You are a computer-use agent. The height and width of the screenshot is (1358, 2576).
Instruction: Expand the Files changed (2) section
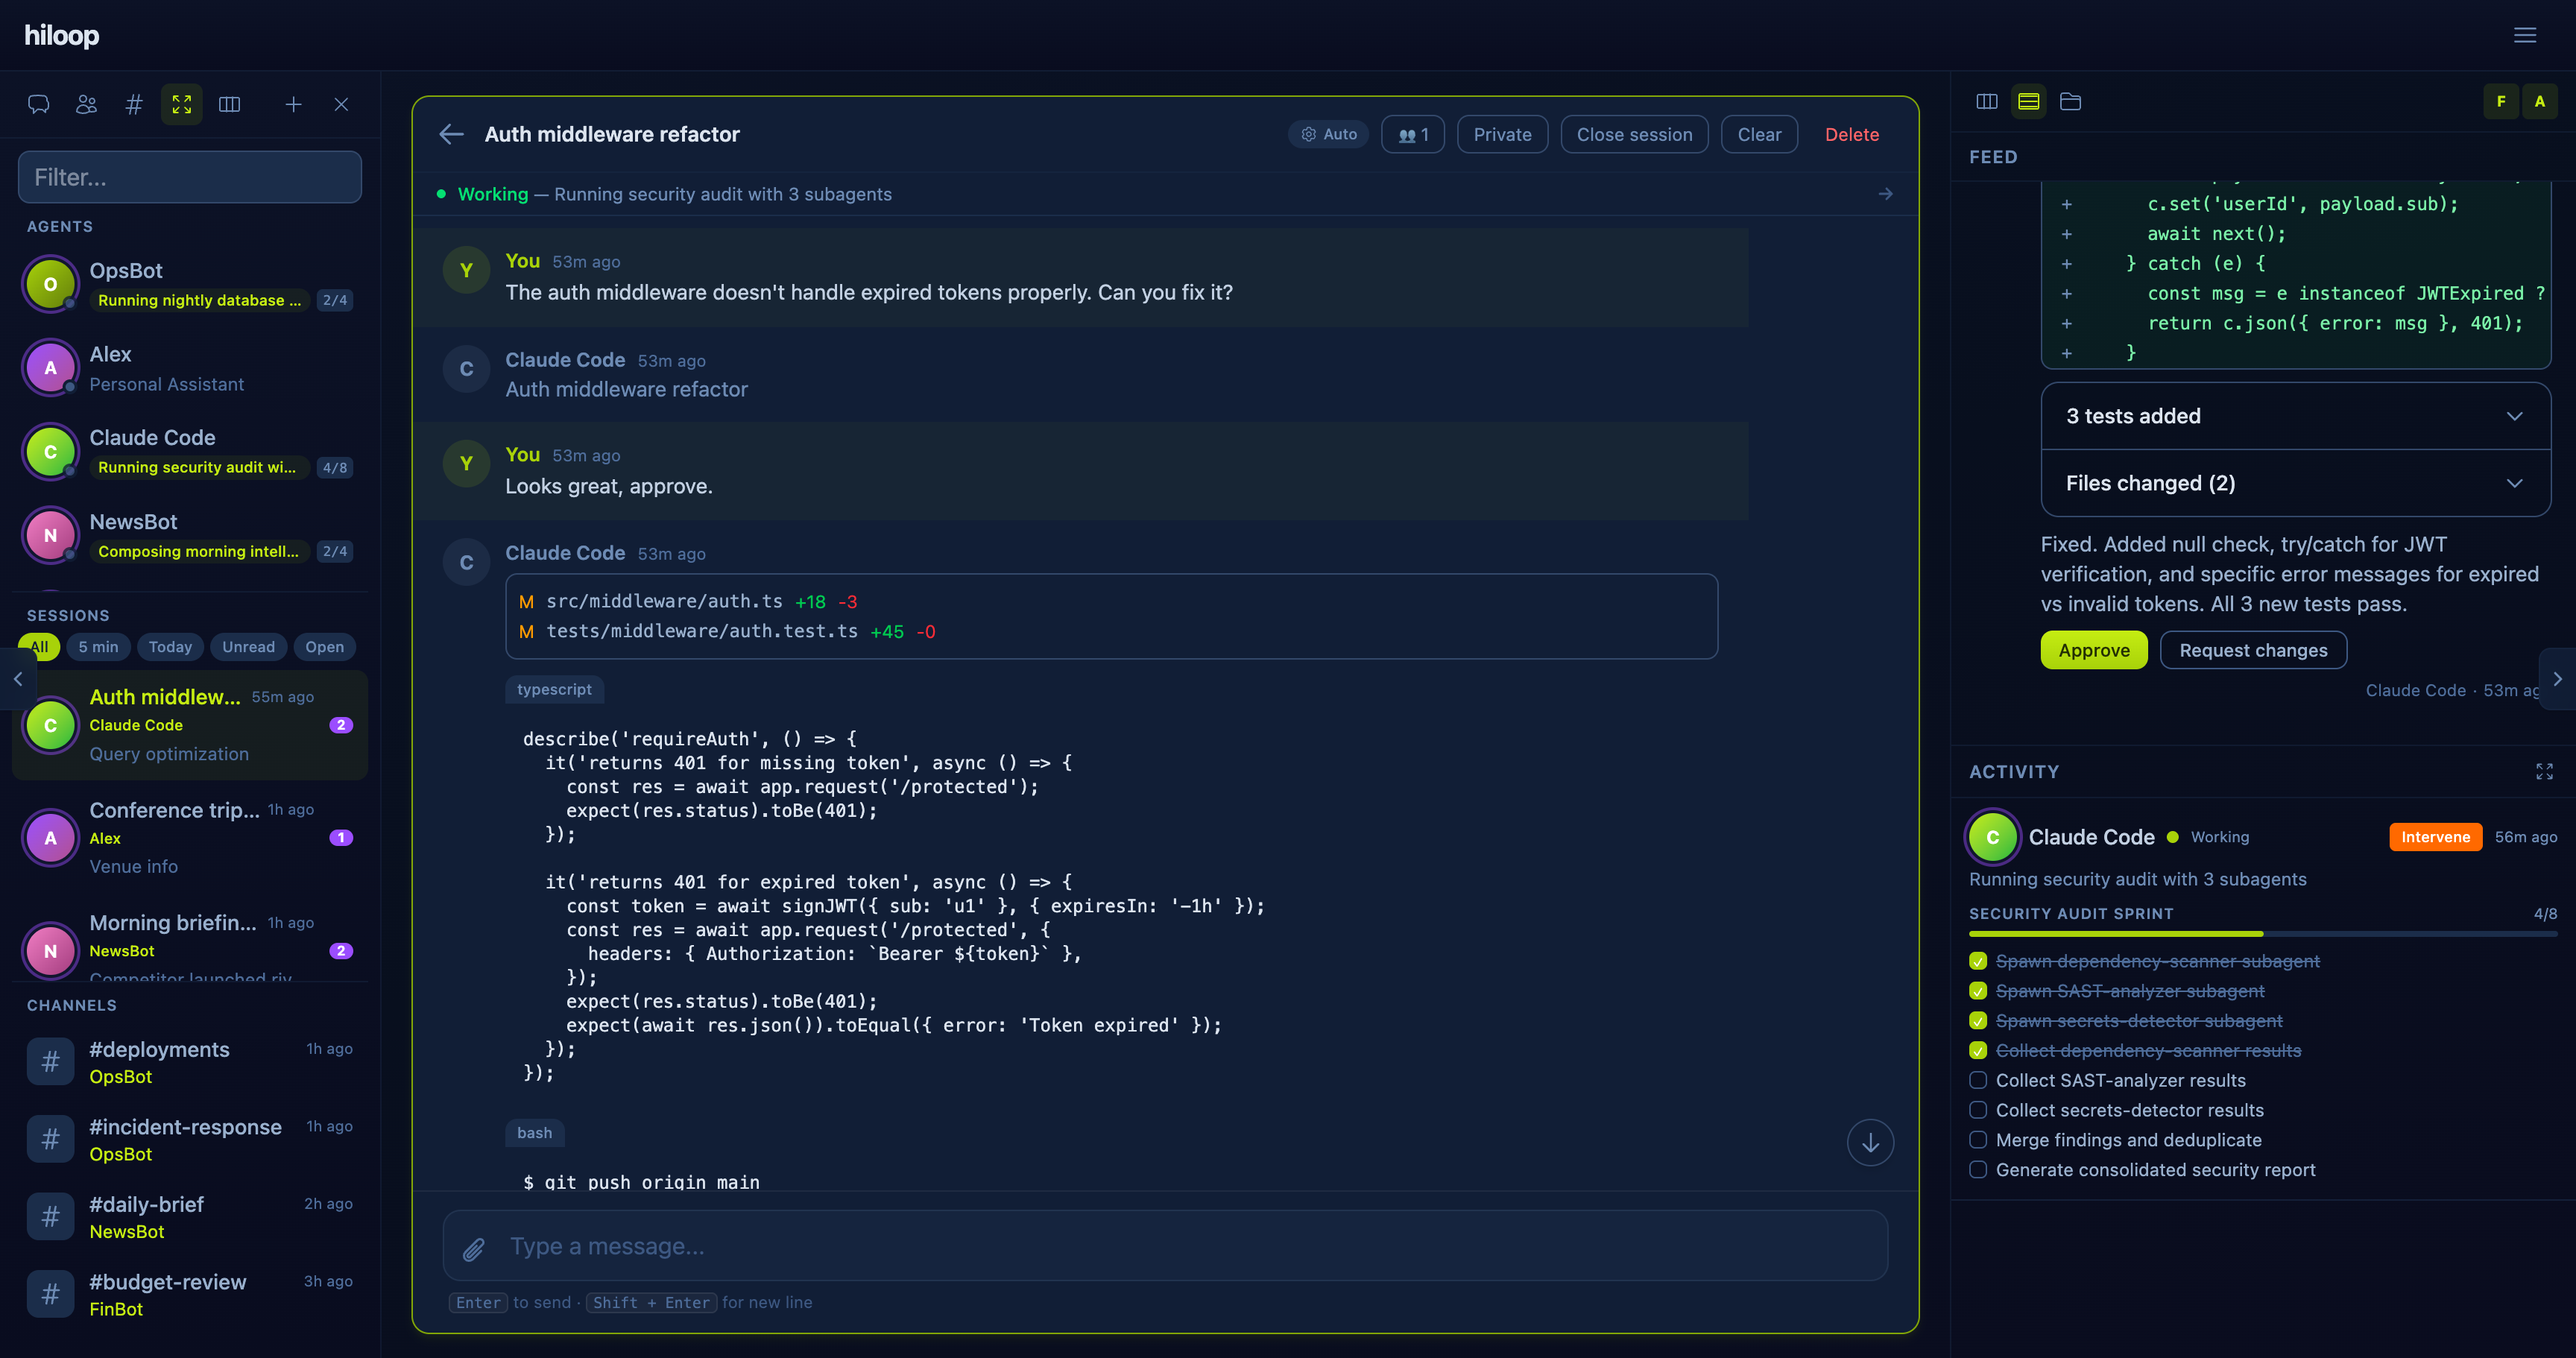[x=2296, y=483]
